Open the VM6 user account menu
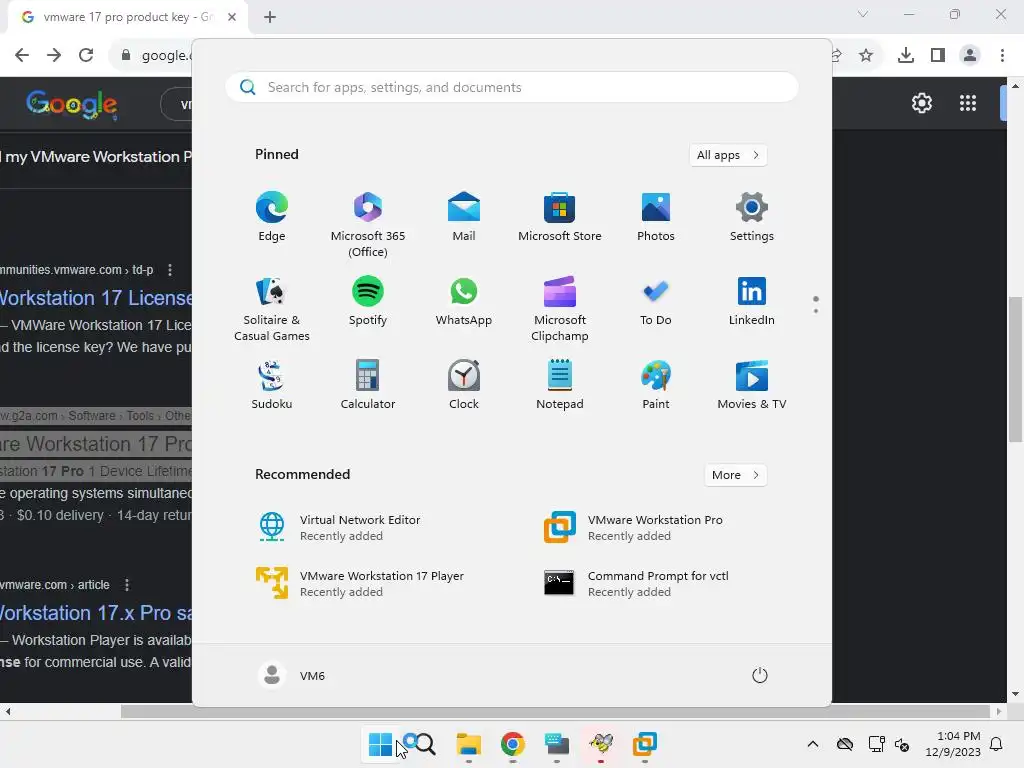Image resolution: width=1024 pixels, height=768 pixels. point(292,675)
